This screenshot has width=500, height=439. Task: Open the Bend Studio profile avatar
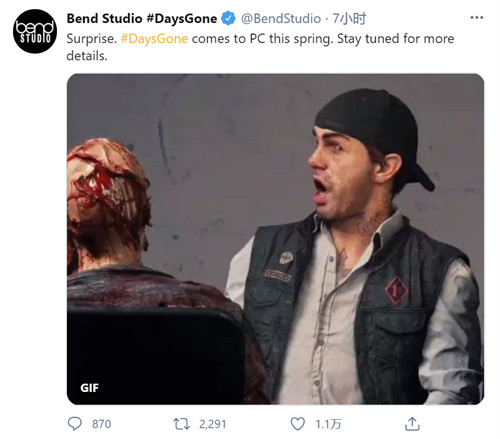(35, 31)
